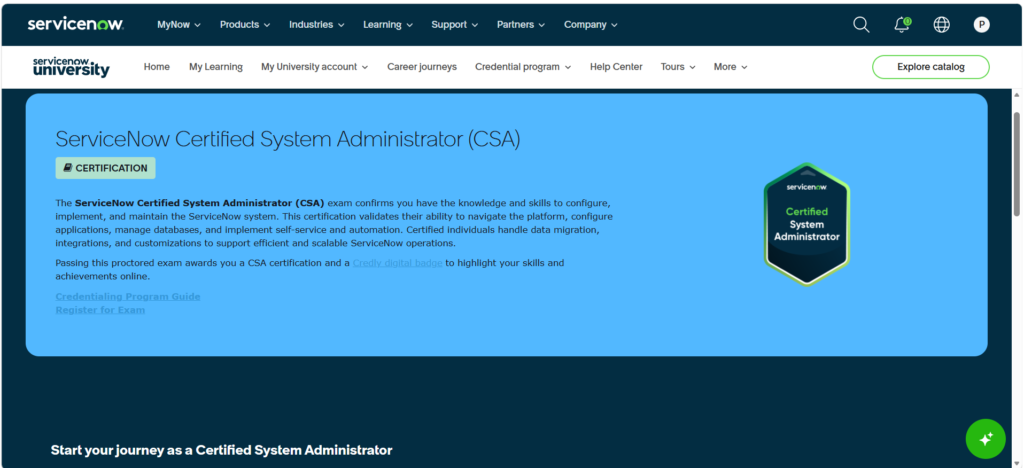Click the Certified System Administrator badge image
This screenshot has height=468, width=1024.
[807, 224]
